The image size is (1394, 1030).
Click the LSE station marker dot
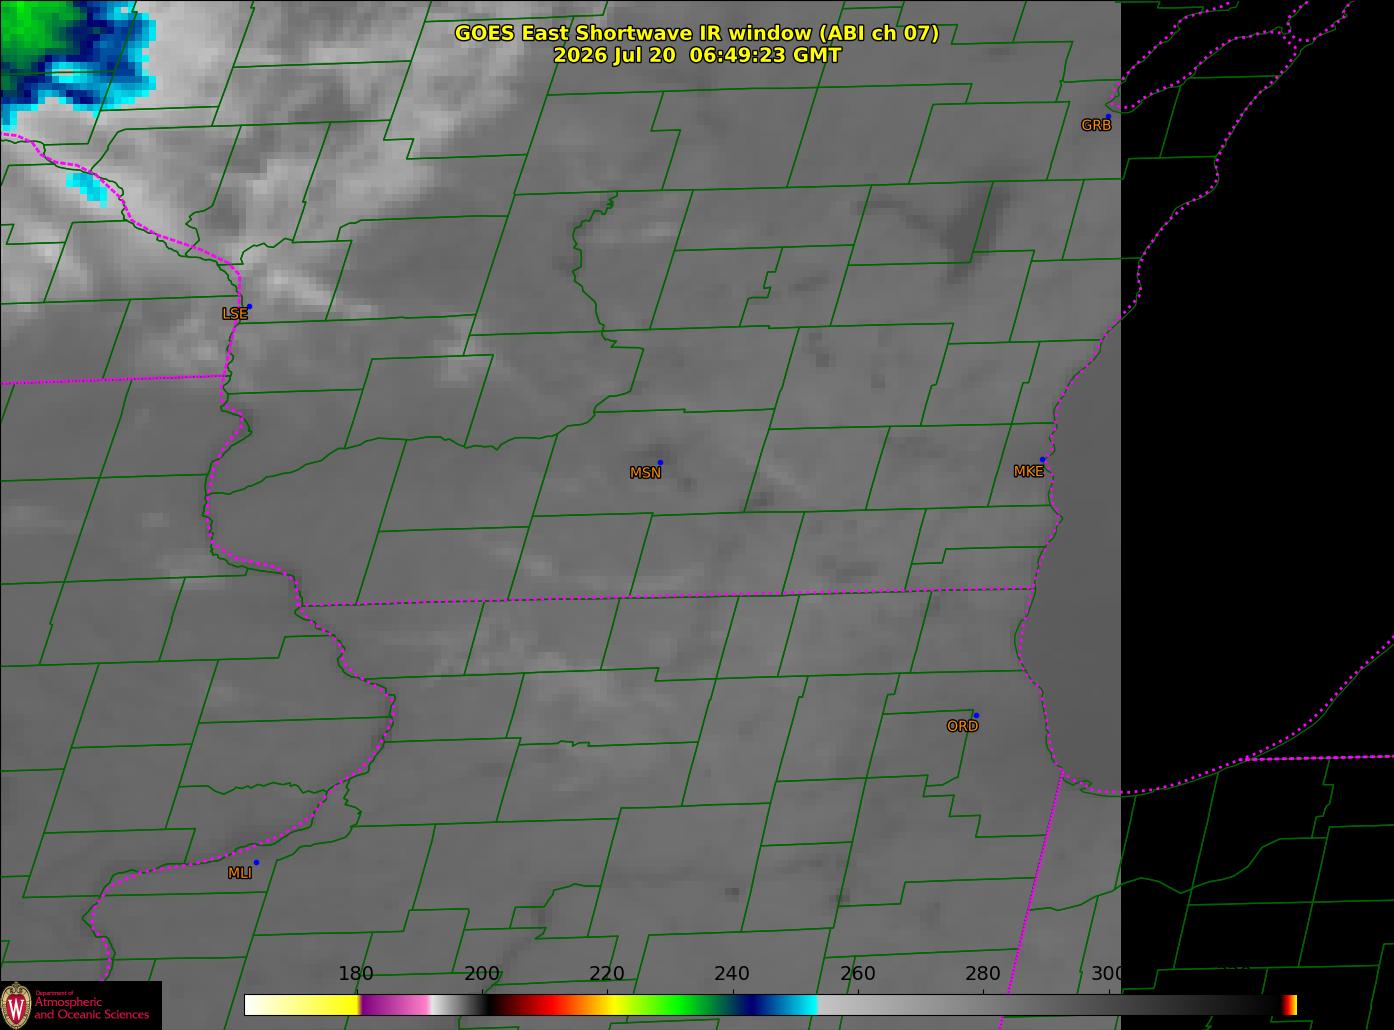pos(249,306)
